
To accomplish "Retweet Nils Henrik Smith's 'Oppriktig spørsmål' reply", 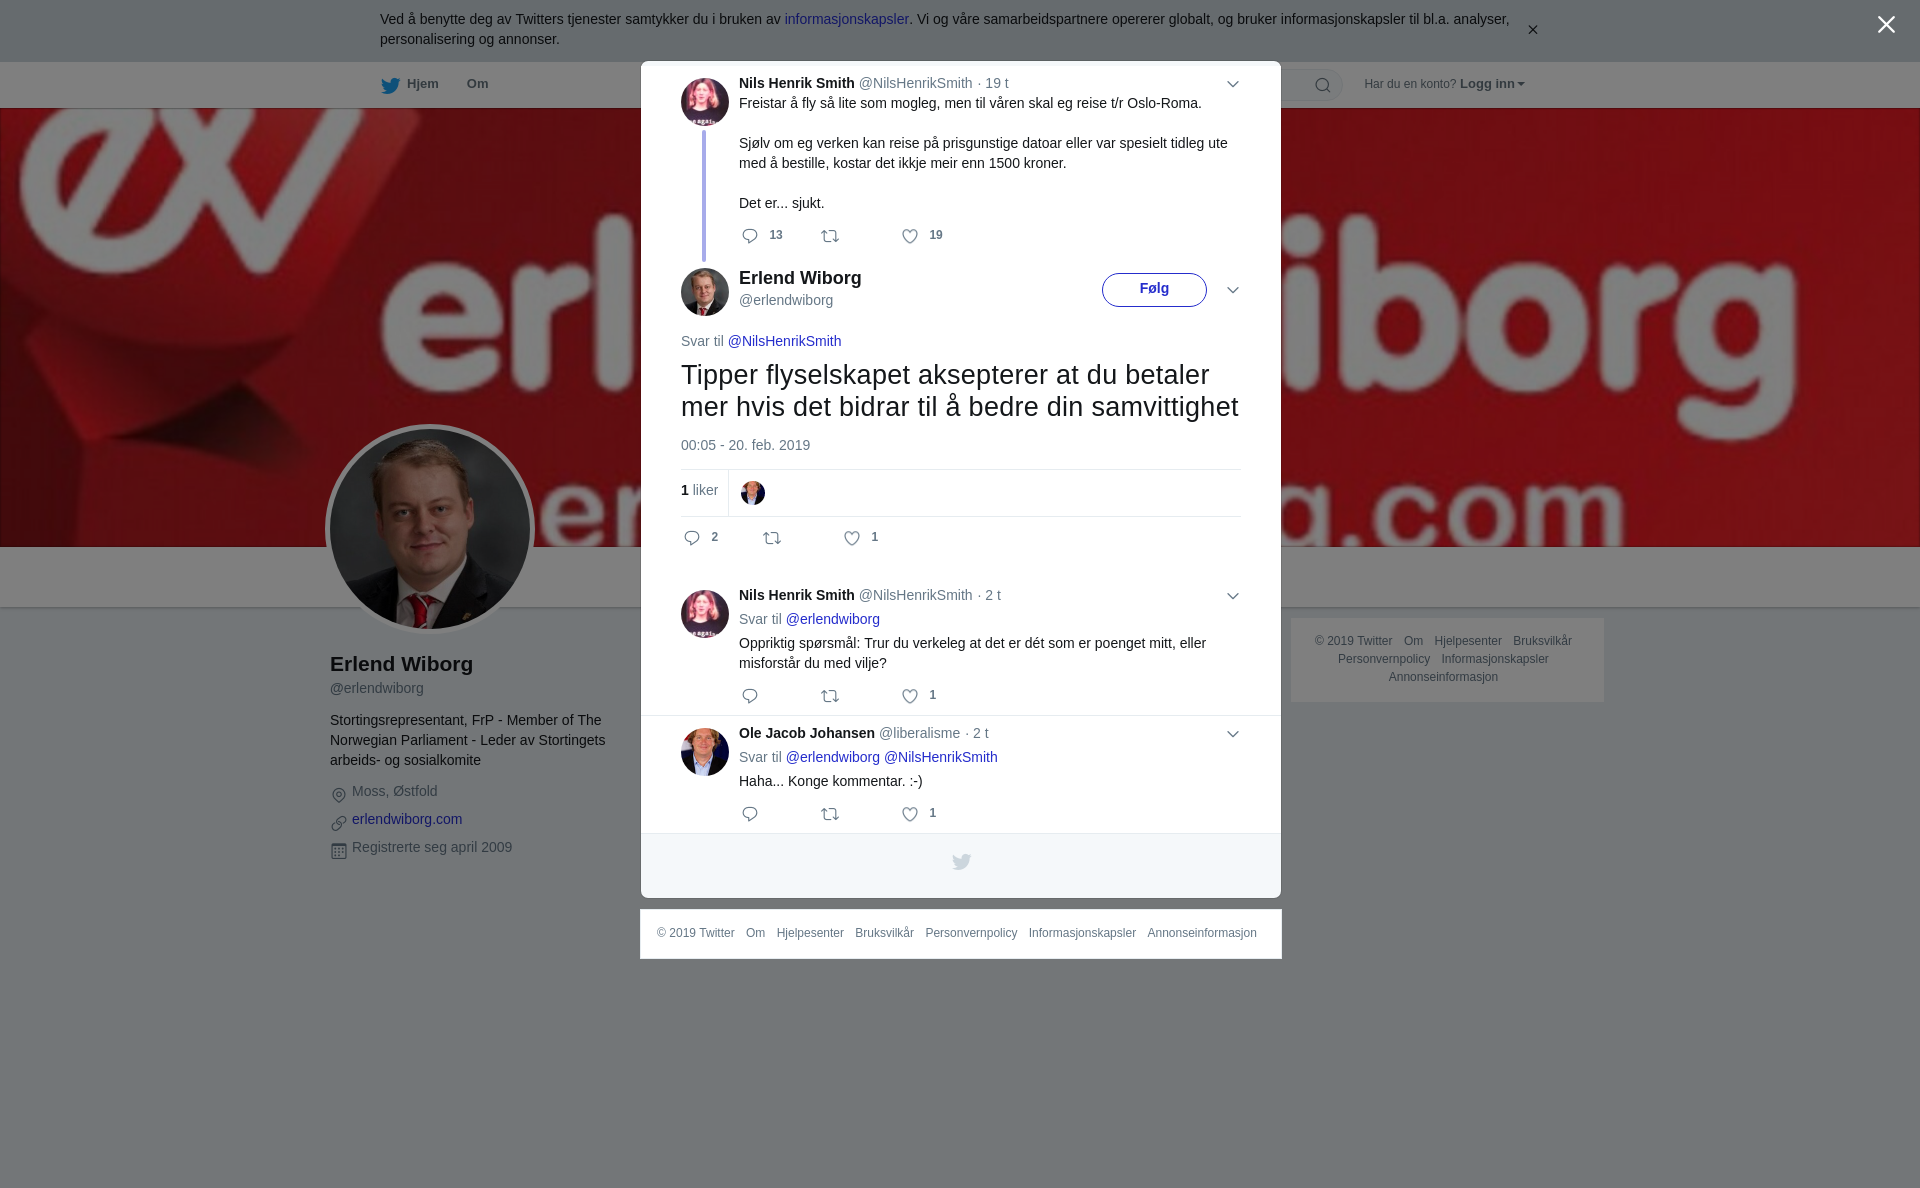I will (x=830, y=696).
